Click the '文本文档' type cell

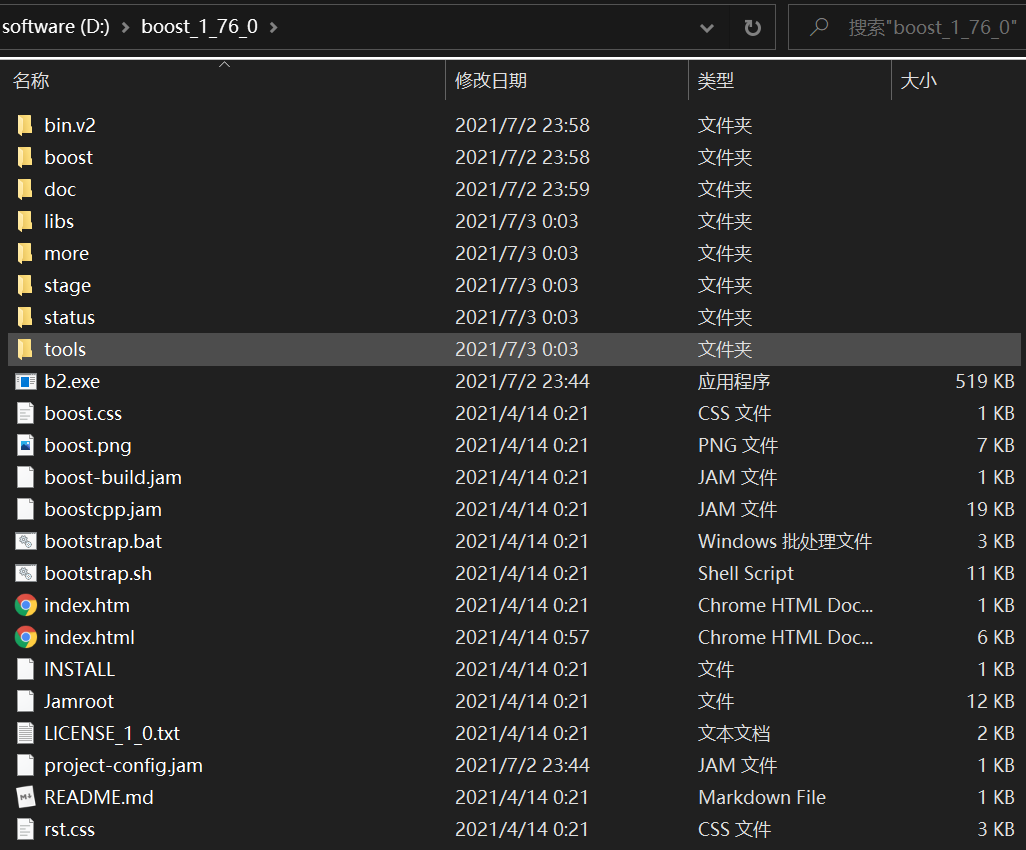click(x=734, y=734)
